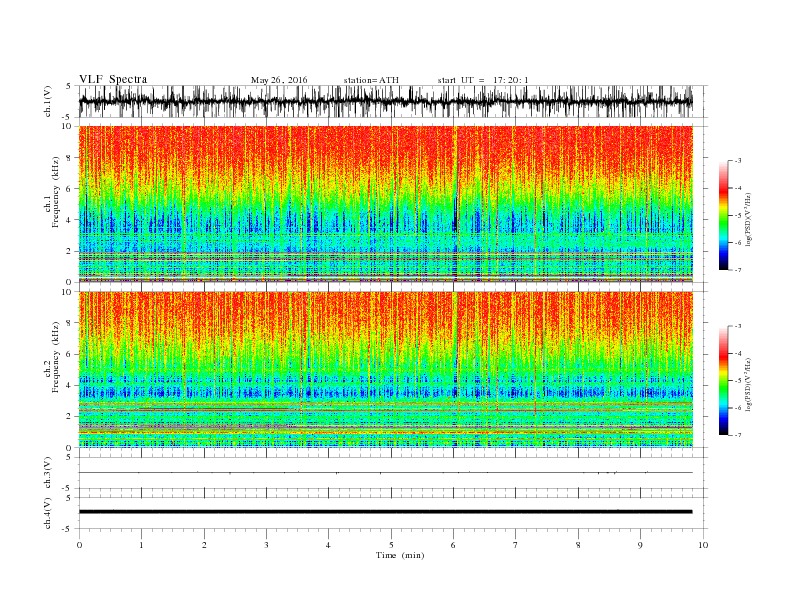Click the "-3" value on ch.1 colorbar
Viewport: 792px width, 612px height.
pos(737,161)
